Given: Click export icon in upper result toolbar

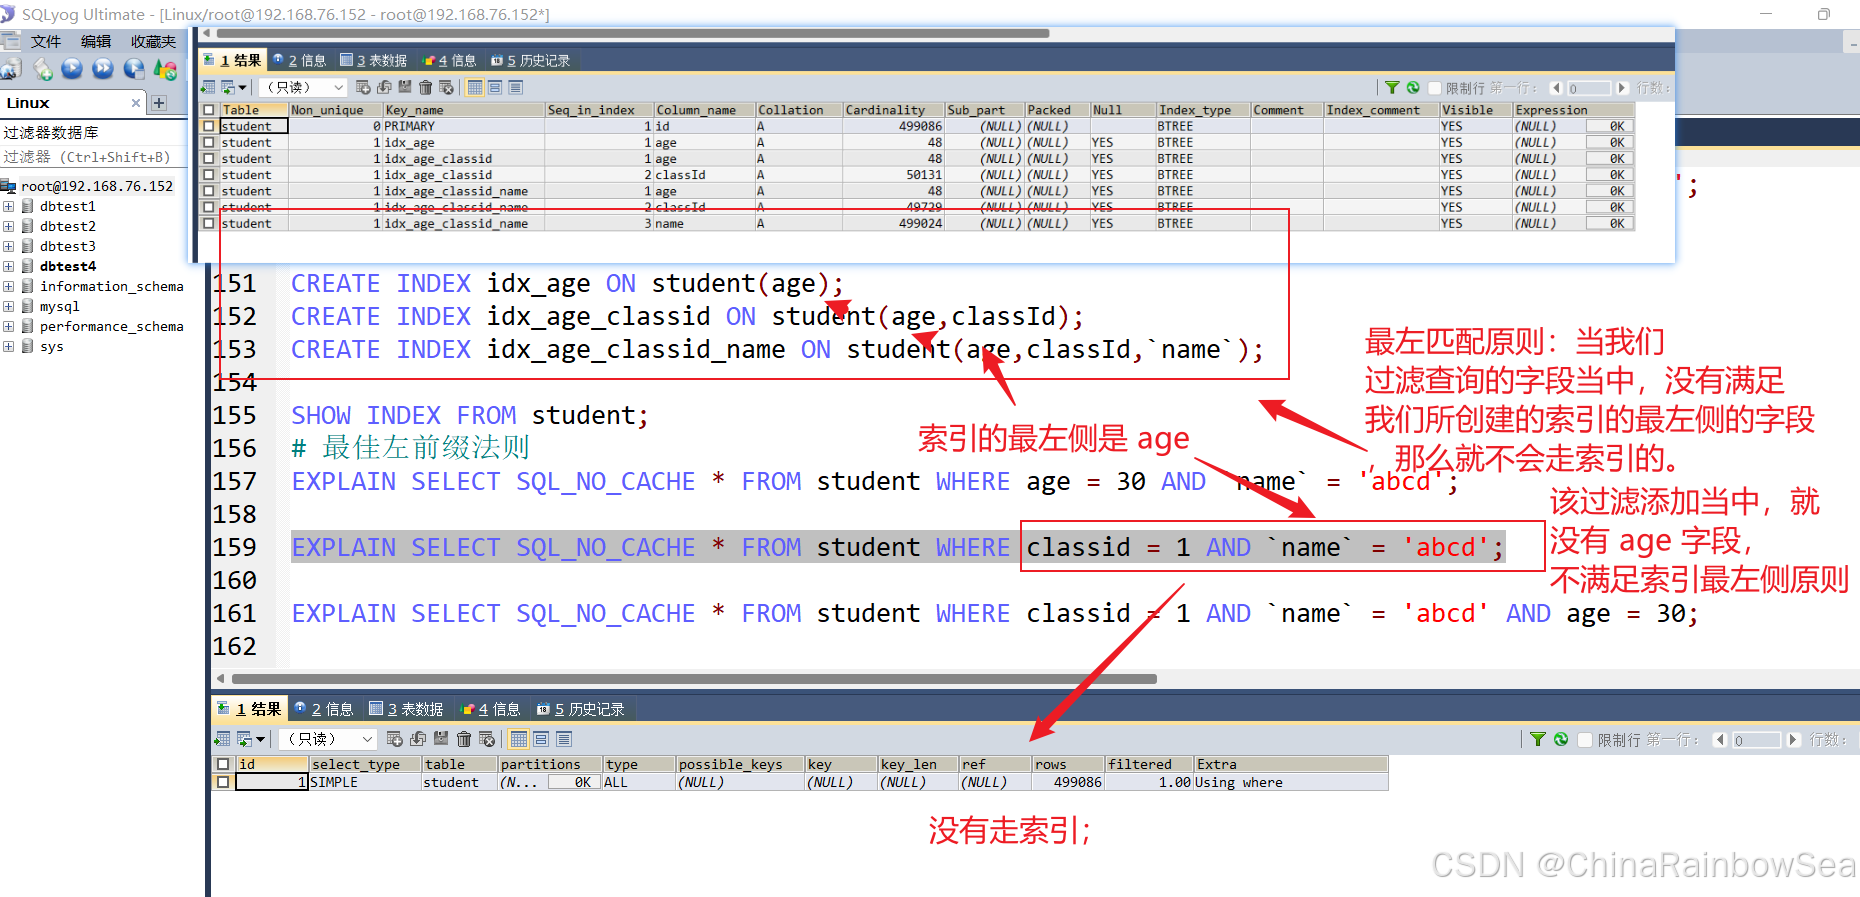Looking at the screenshot, I should point(208,88).
